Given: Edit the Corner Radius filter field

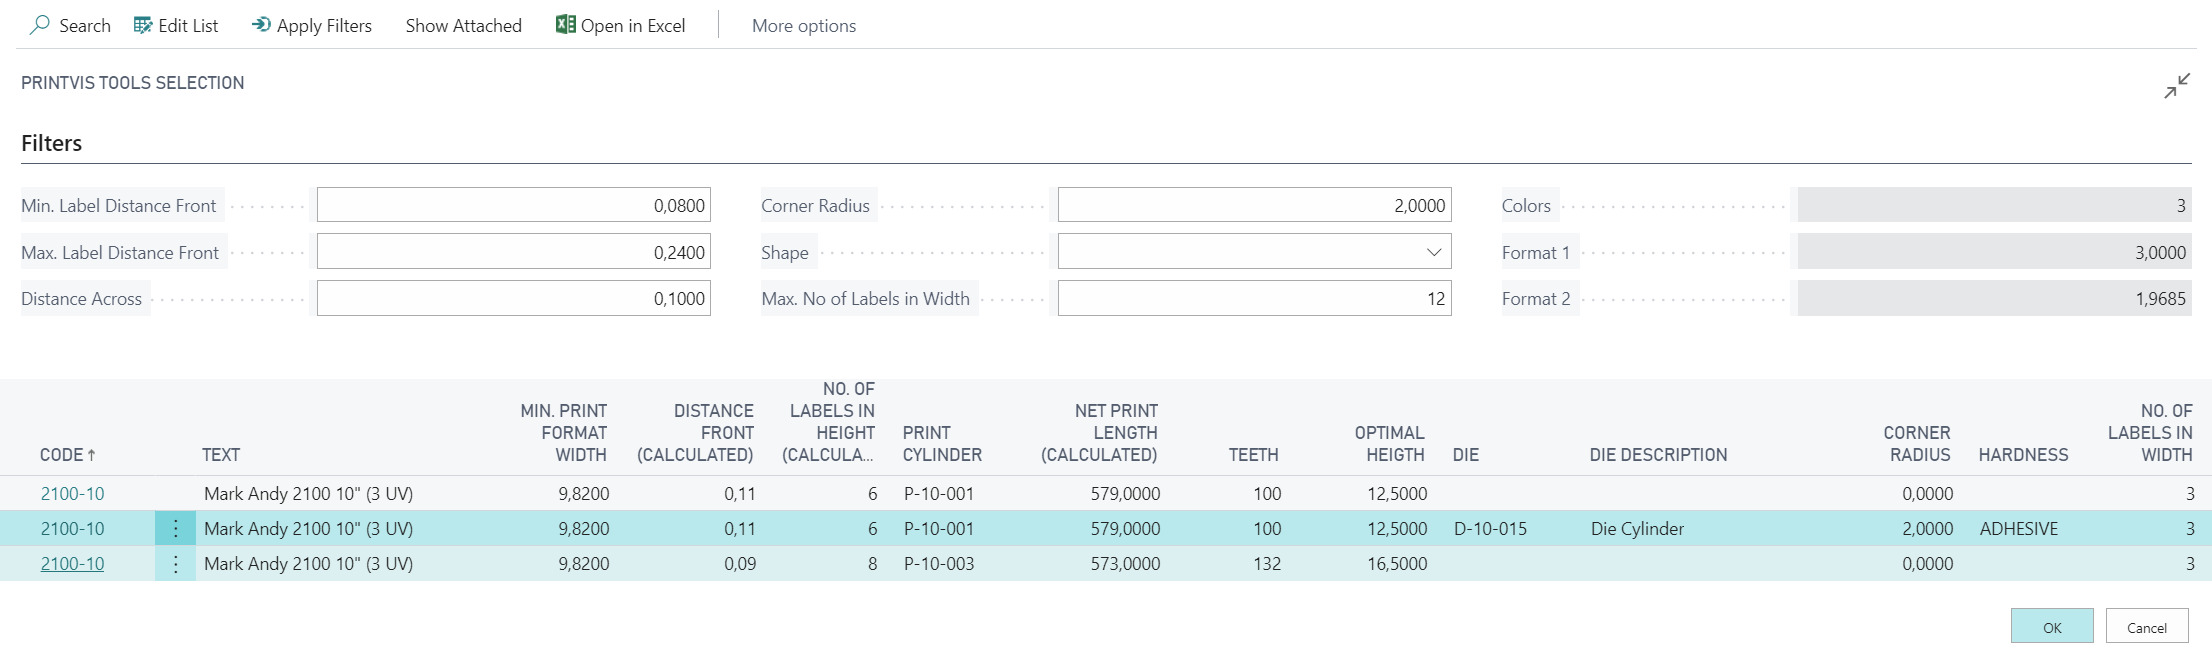Looking at the screenshot, I should click(1253, 205).
